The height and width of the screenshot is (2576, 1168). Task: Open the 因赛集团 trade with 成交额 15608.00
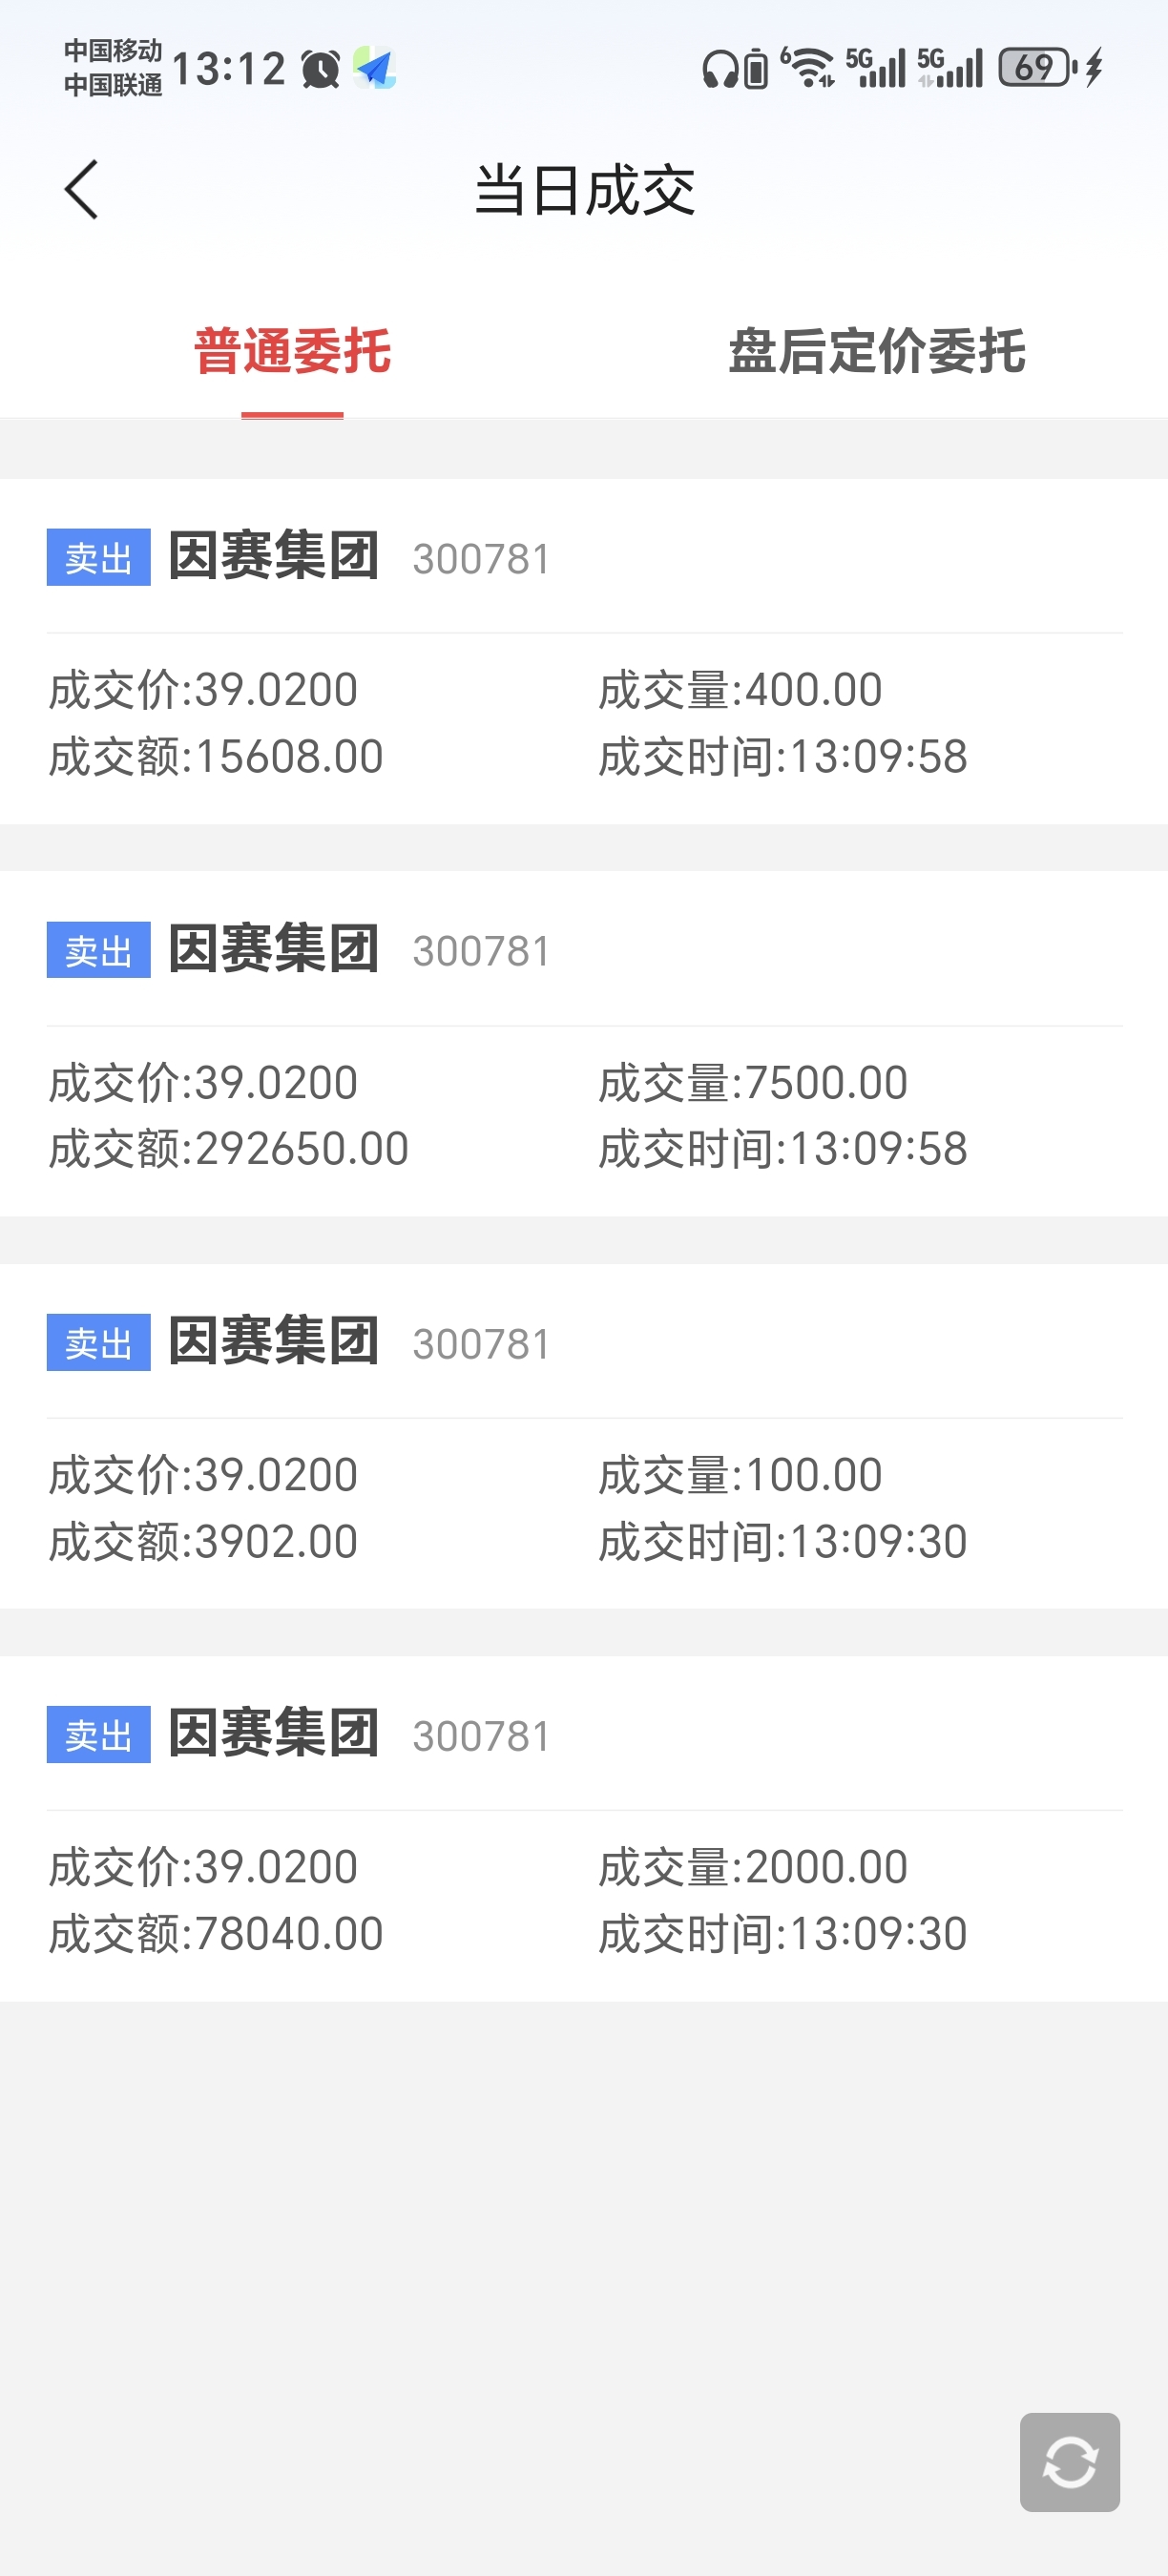(584, 651)
